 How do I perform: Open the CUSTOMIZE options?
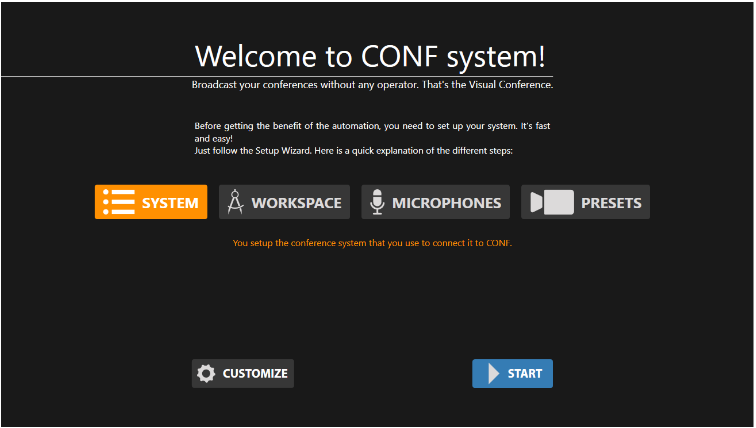[243, 374]
